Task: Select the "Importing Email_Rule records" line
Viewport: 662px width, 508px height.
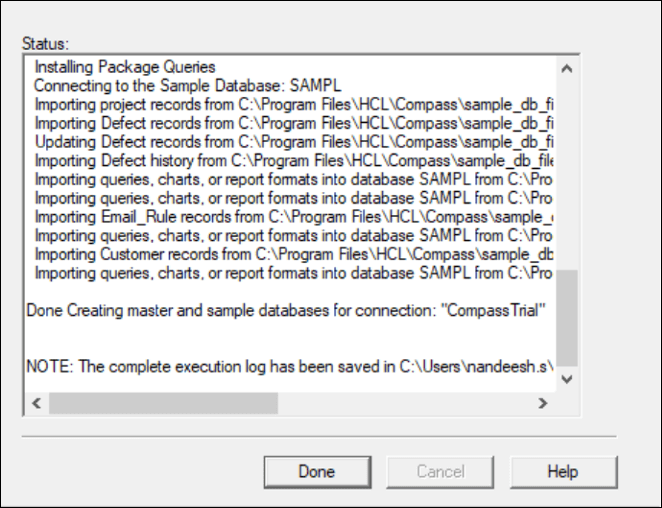Action: tap(294, 217)
